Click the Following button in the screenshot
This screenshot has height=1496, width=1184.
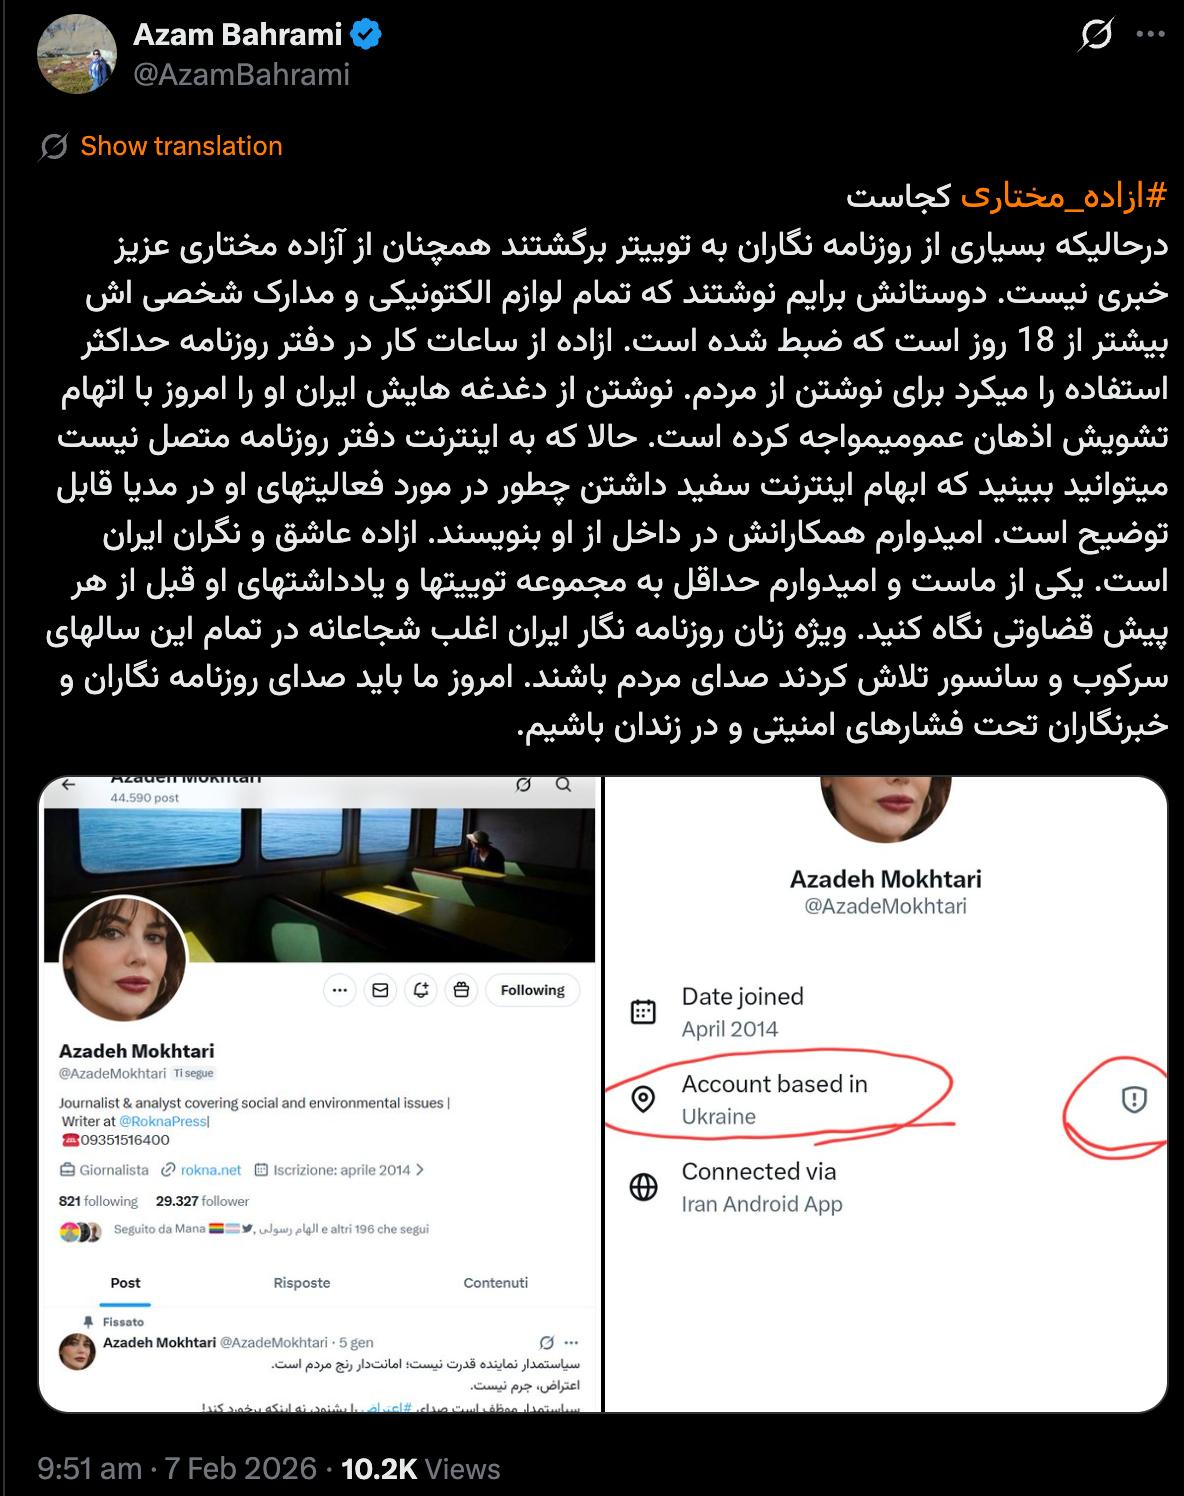(532, 990)
